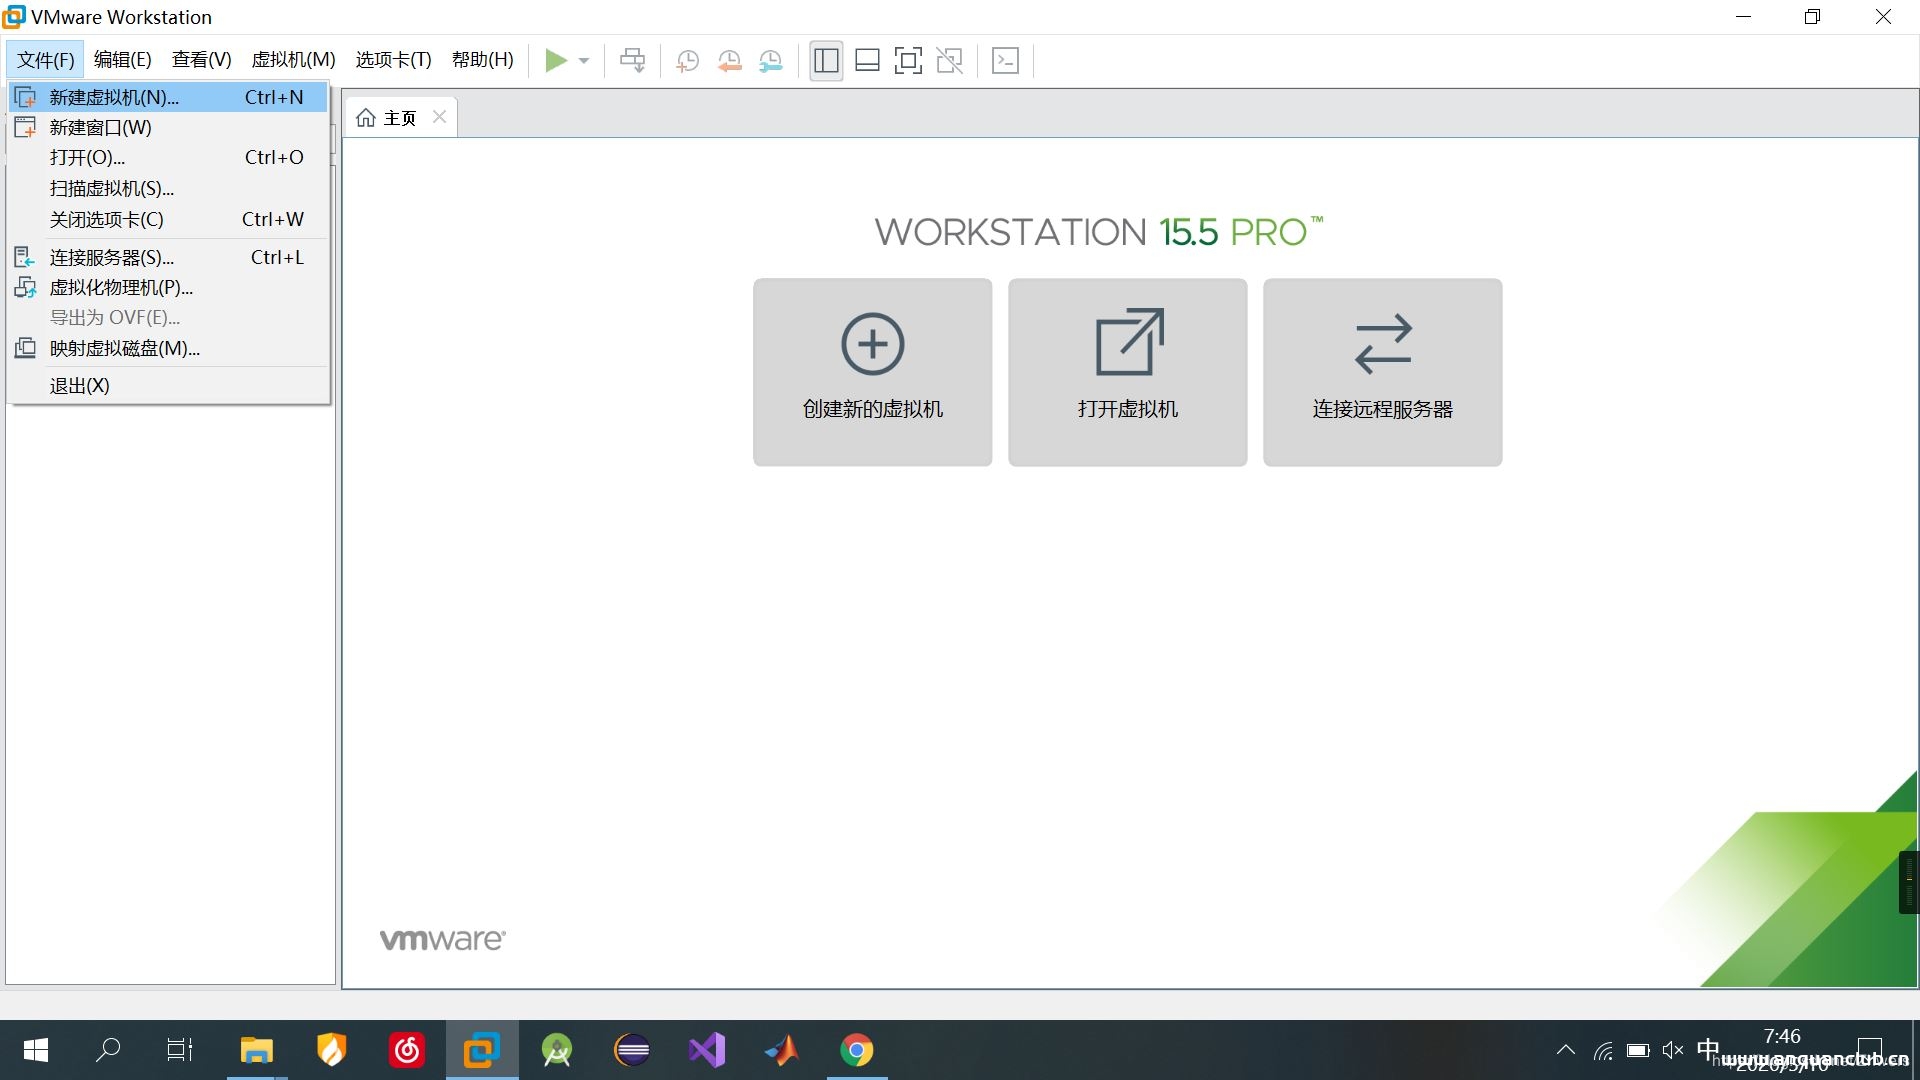Click 连接远程服务器 on the home page
Screen dimensions: 1920x1080
pos(1382,372)
